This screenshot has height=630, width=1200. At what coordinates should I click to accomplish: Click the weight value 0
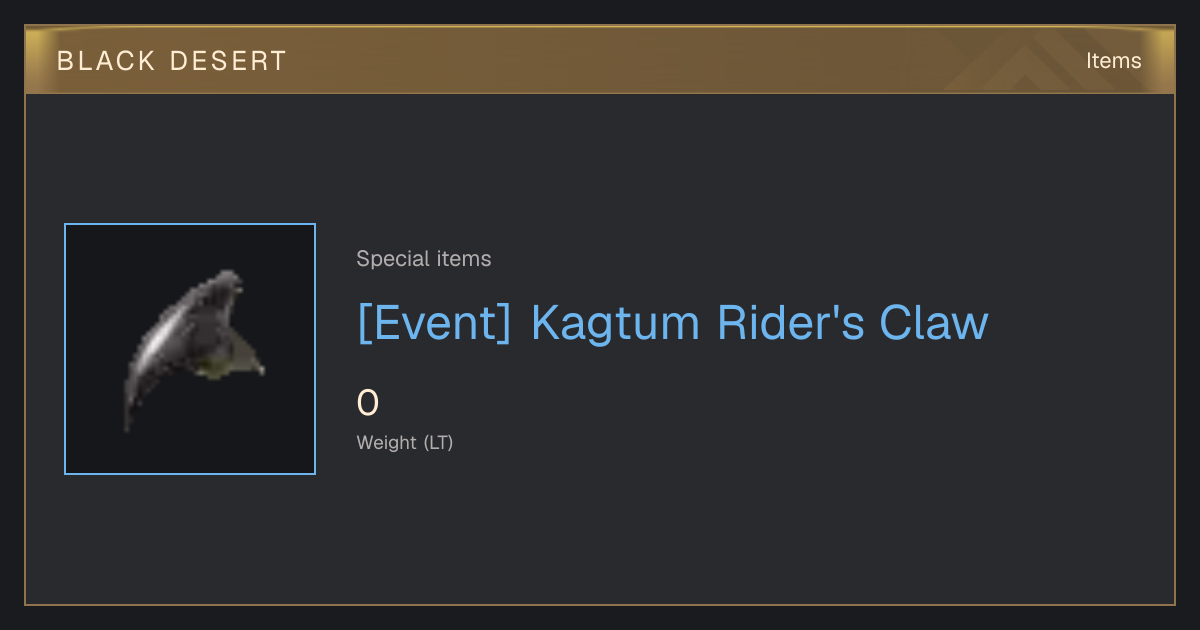[368, 403]
